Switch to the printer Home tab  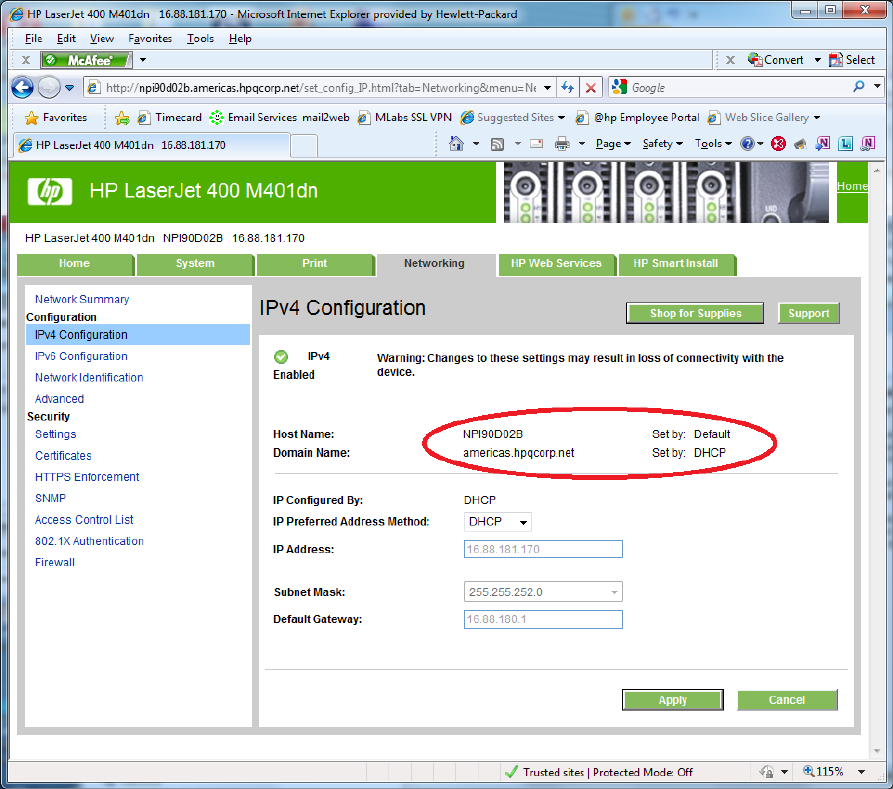click(74, 264)
